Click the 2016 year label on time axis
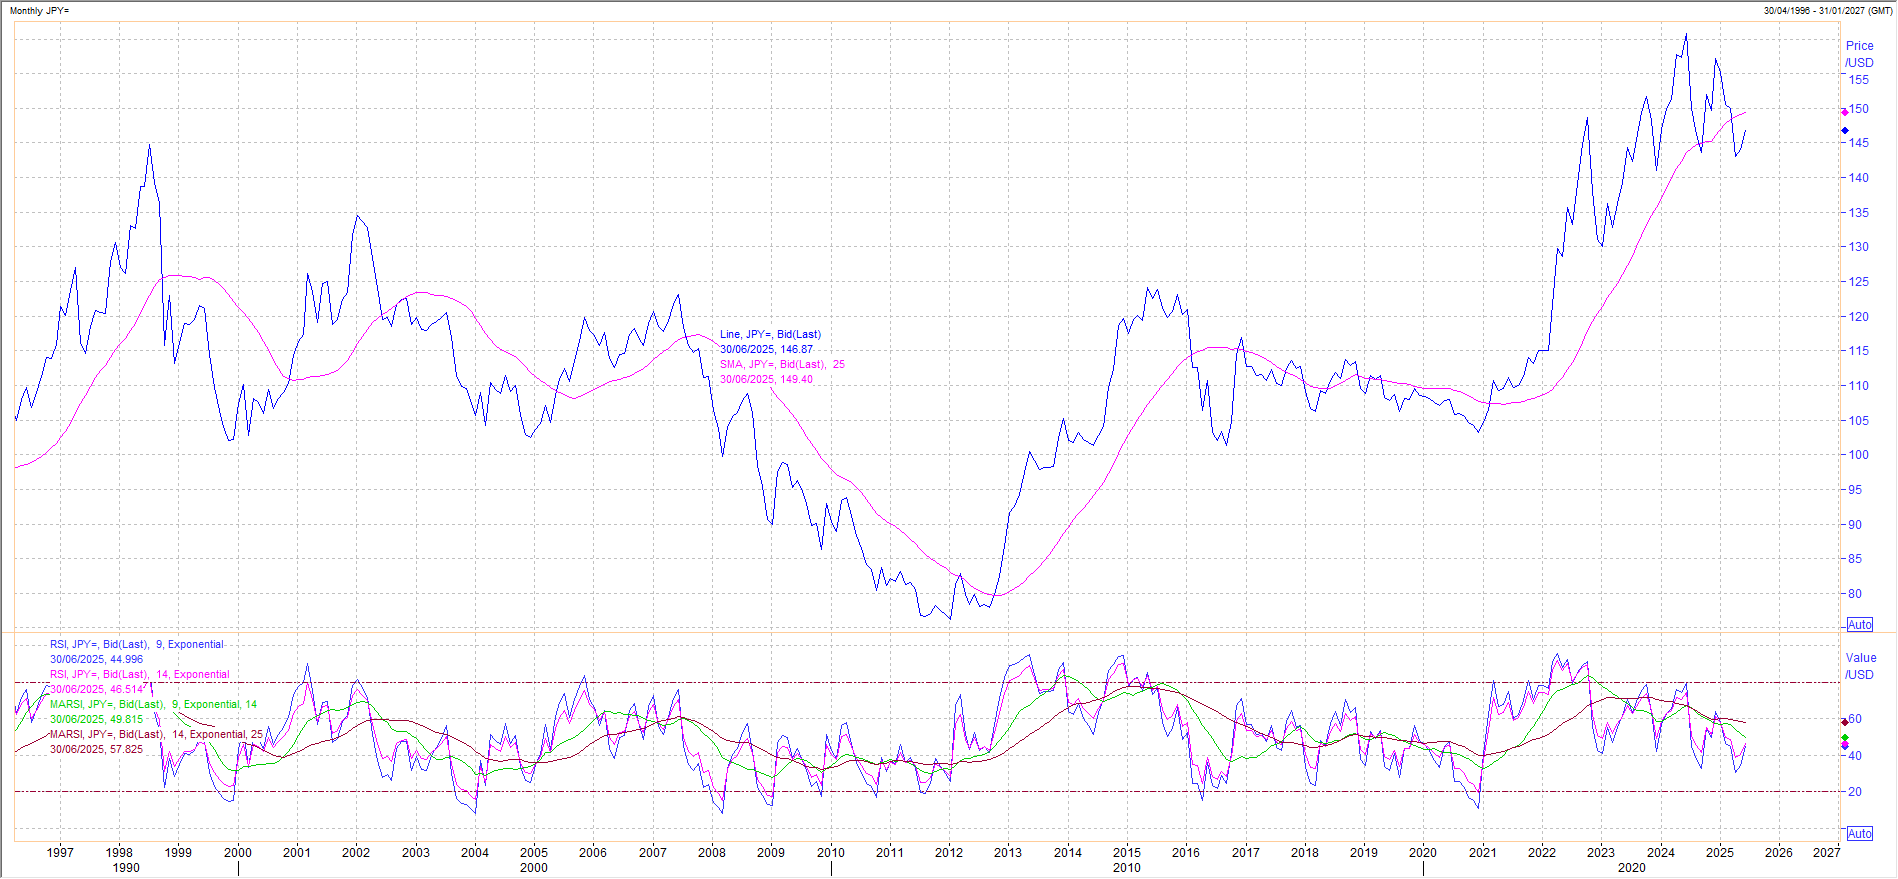Screen dimensions: 1898x879 pyautogui.click(x=1186, y=853)
